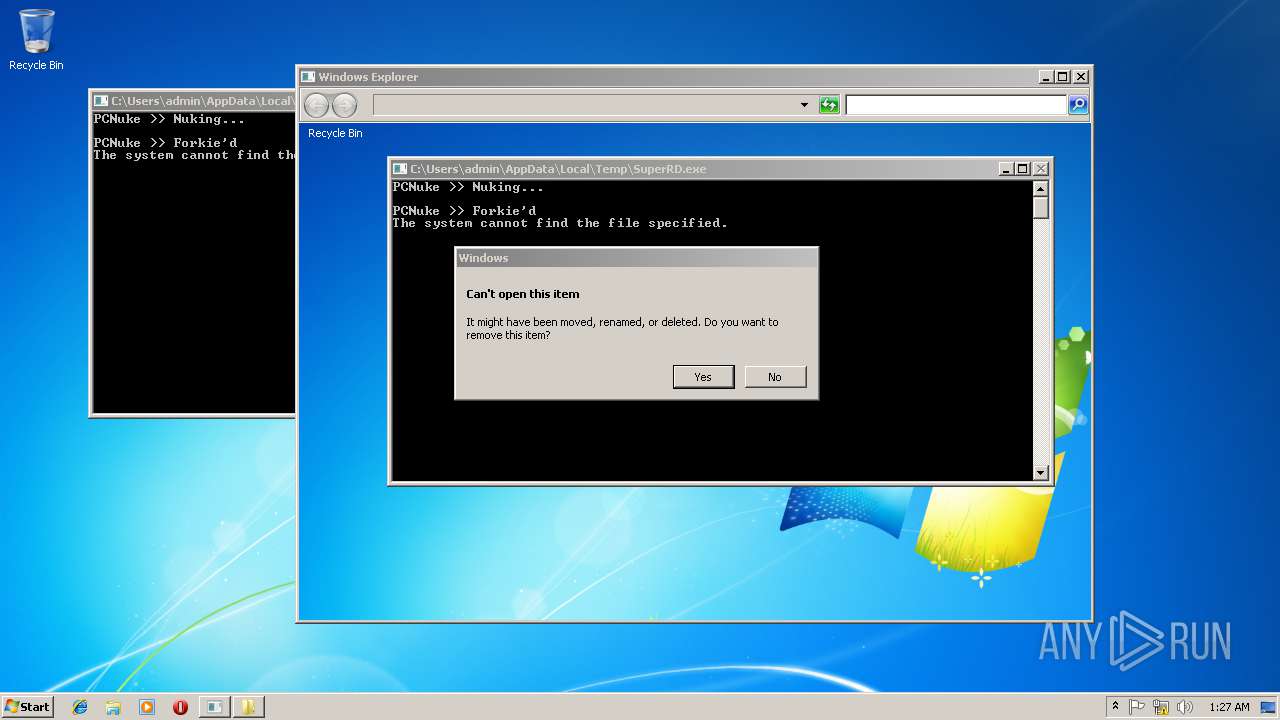This screenshot has height=720, width=1280.
Task: Click the 1:27 AM taskbar clock
Action: click(1229, 707)
